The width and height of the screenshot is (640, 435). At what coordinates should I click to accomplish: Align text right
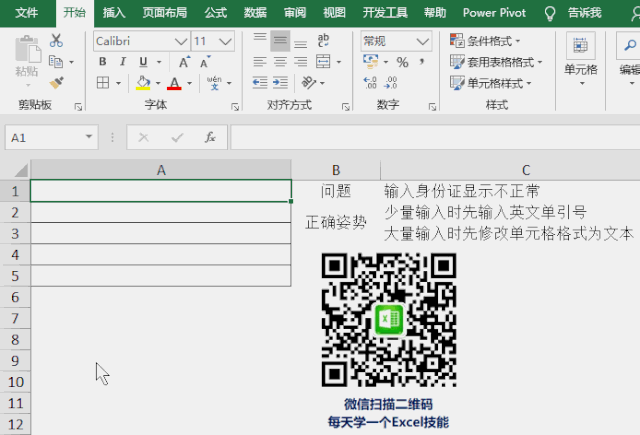pos(300,62)
